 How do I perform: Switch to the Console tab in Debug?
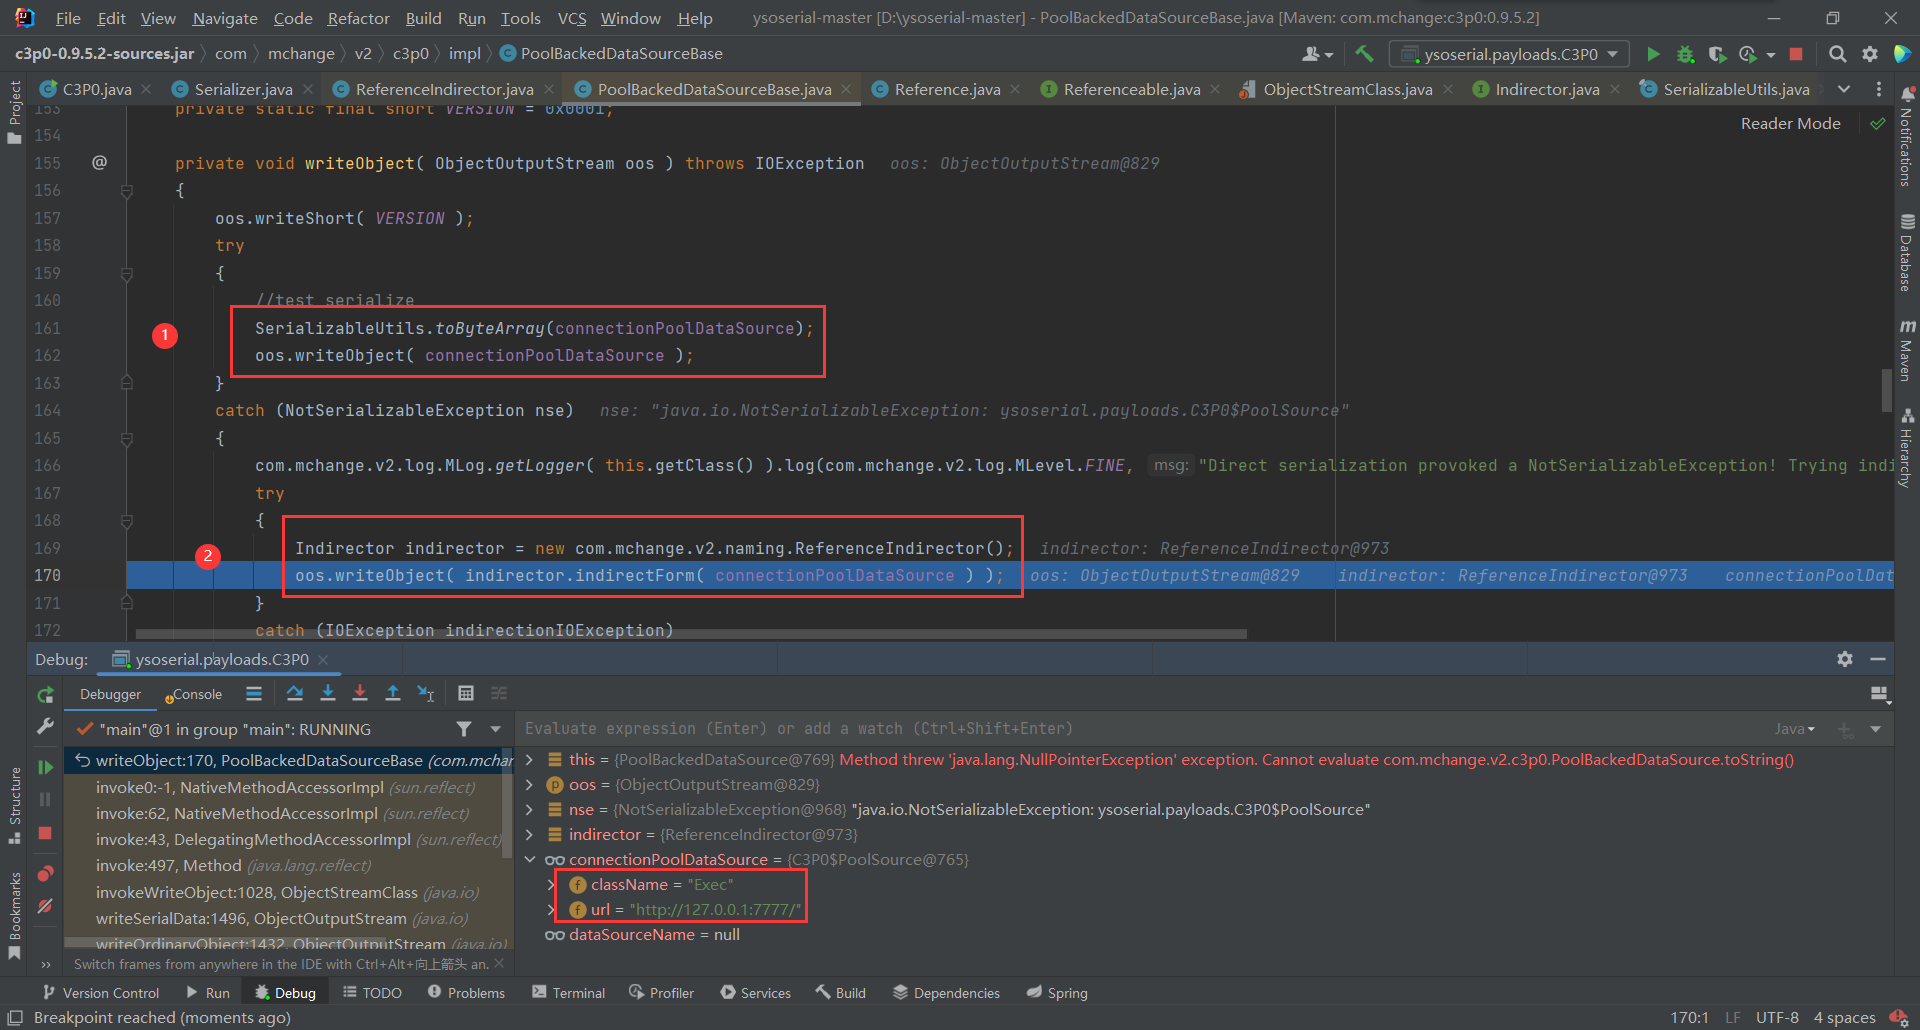pos(193,694)
